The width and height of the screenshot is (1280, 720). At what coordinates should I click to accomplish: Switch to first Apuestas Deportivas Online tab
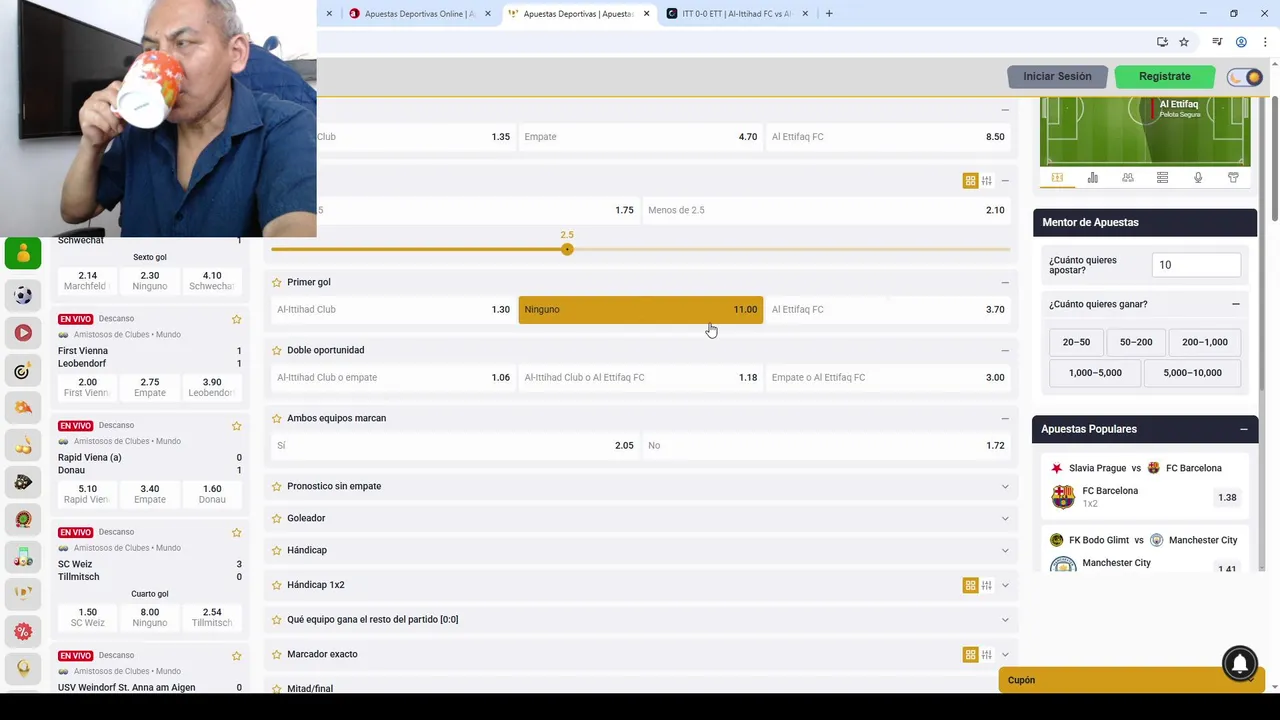pos(418,14)
